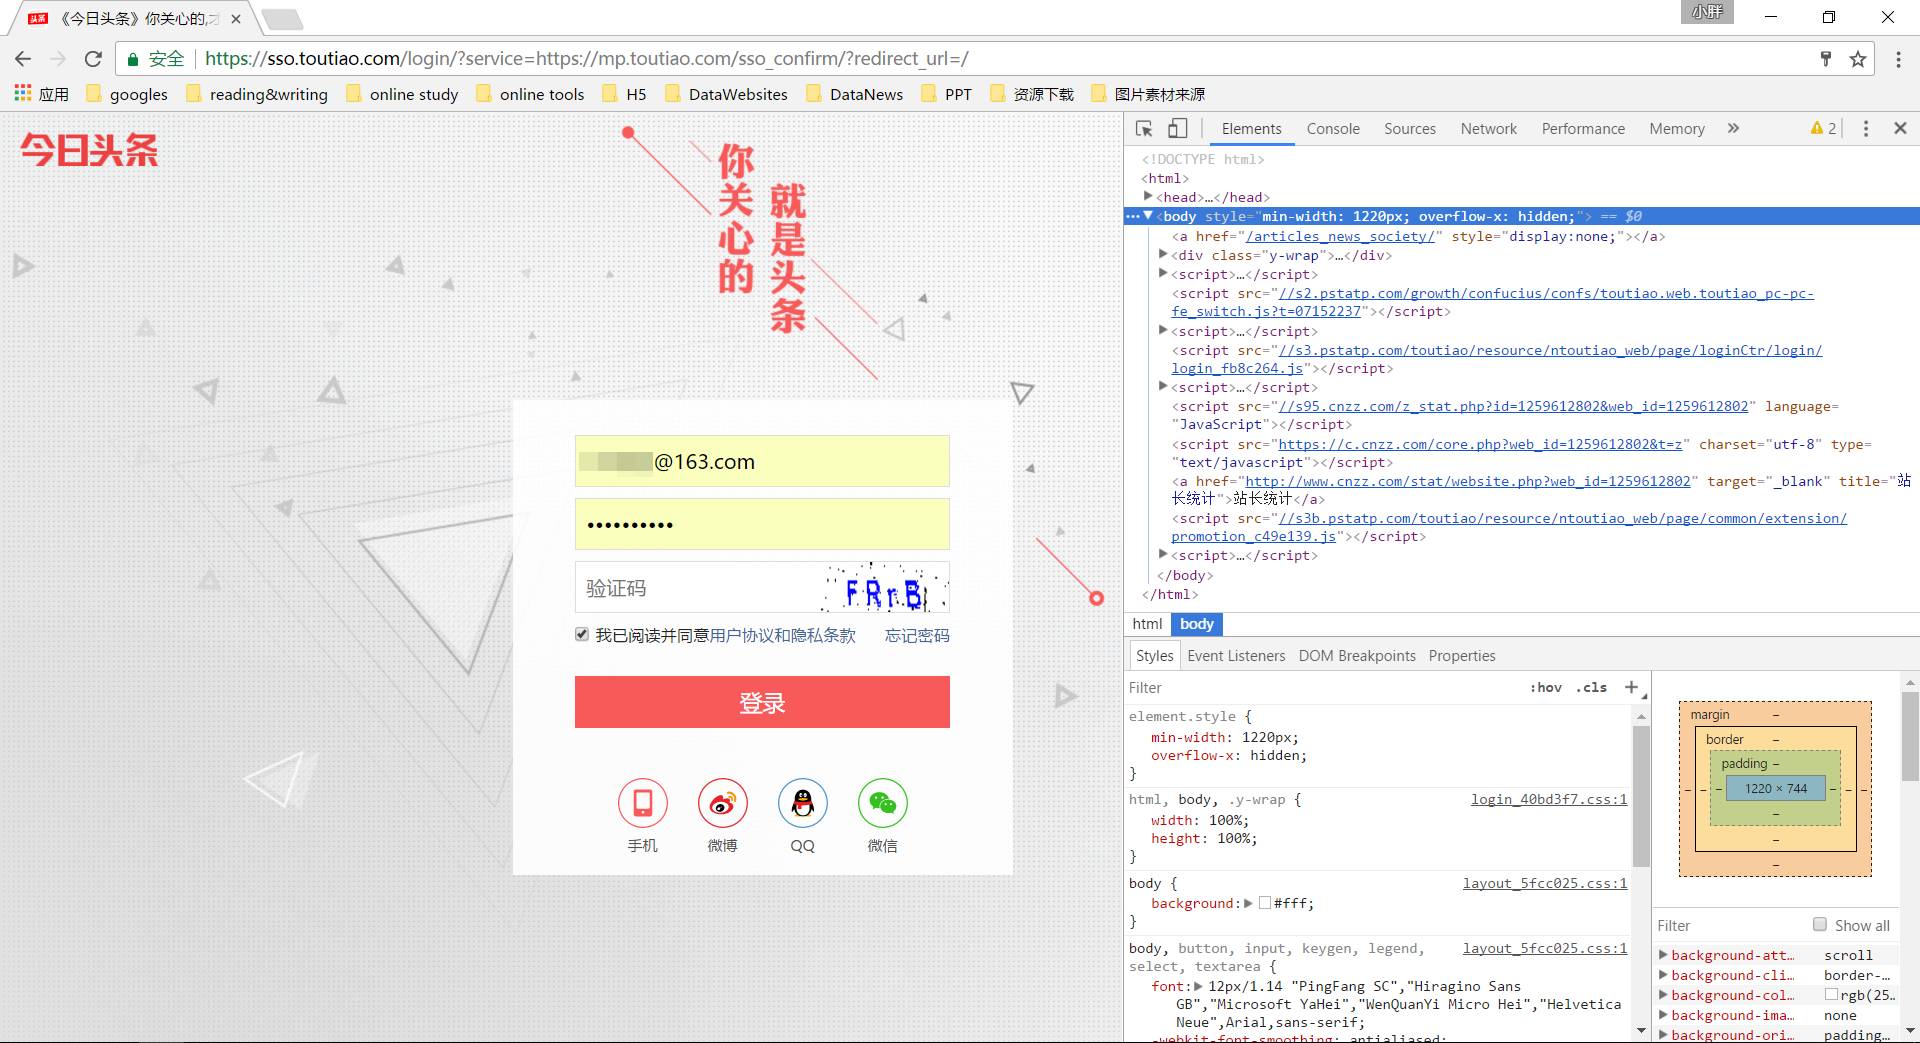Toggle element state with the :hov control
The width and height of the screenshot is (1920, 1043).
tap(1546, 687)
